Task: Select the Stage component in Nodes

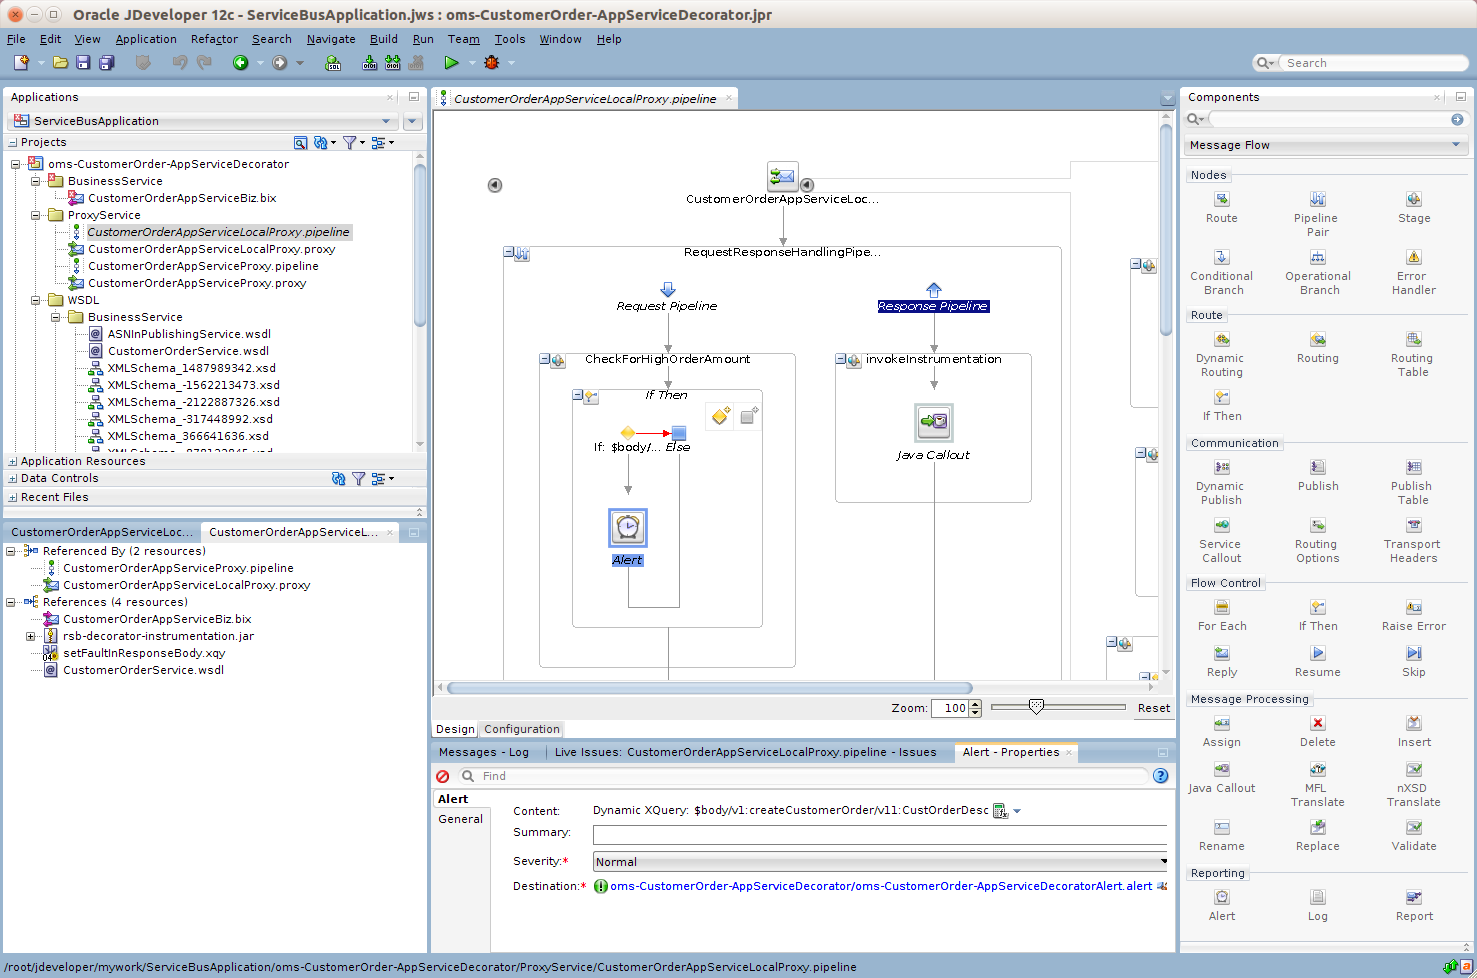Action: coord(1413,207)
